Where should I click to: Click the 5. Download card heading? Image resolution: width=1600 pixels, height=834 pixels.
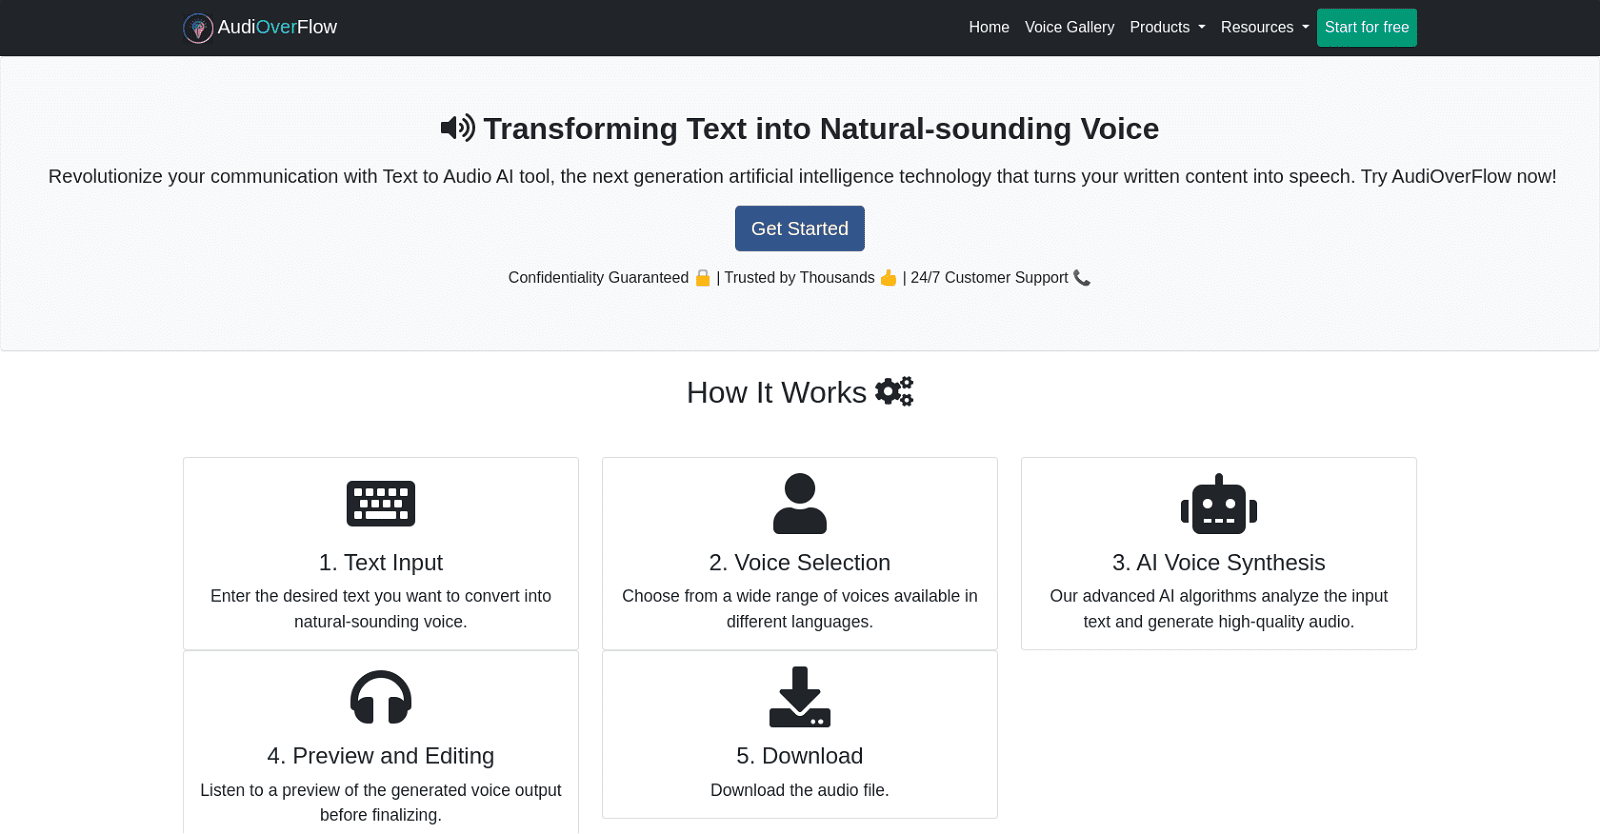pyautogui.click(x=800, y=756)
